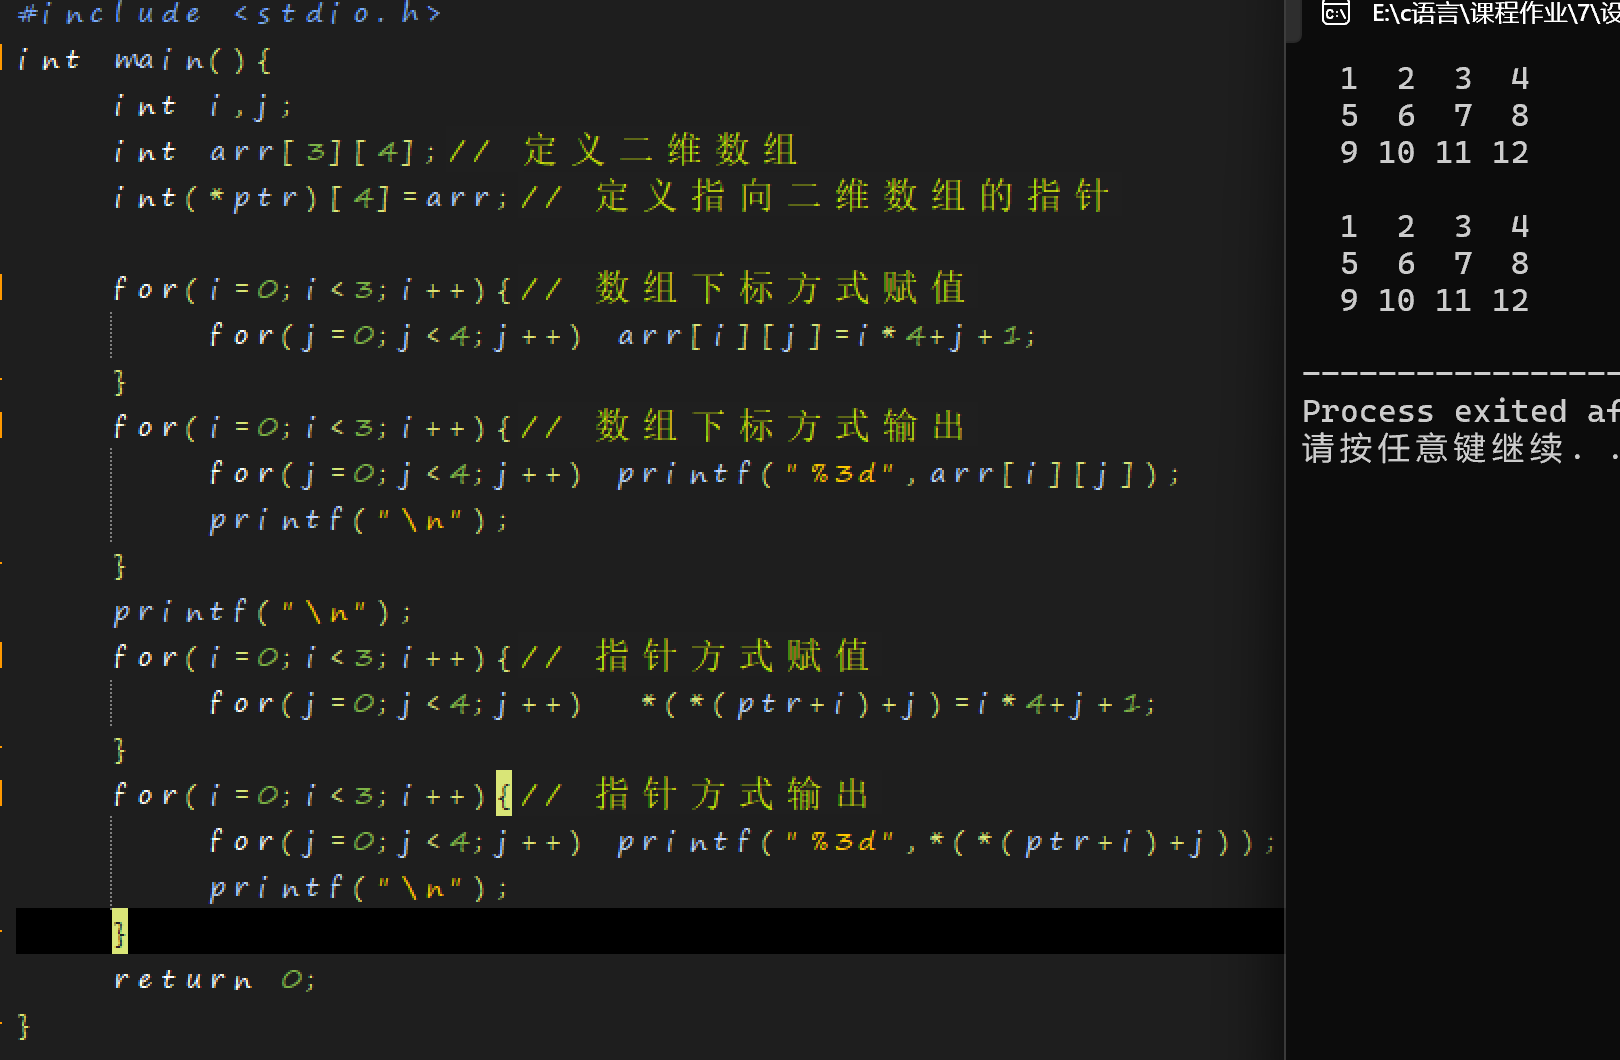Click the dashed separator line in console
The width and height of the screenshot is (1620, 1060).
click(1461, 374)
